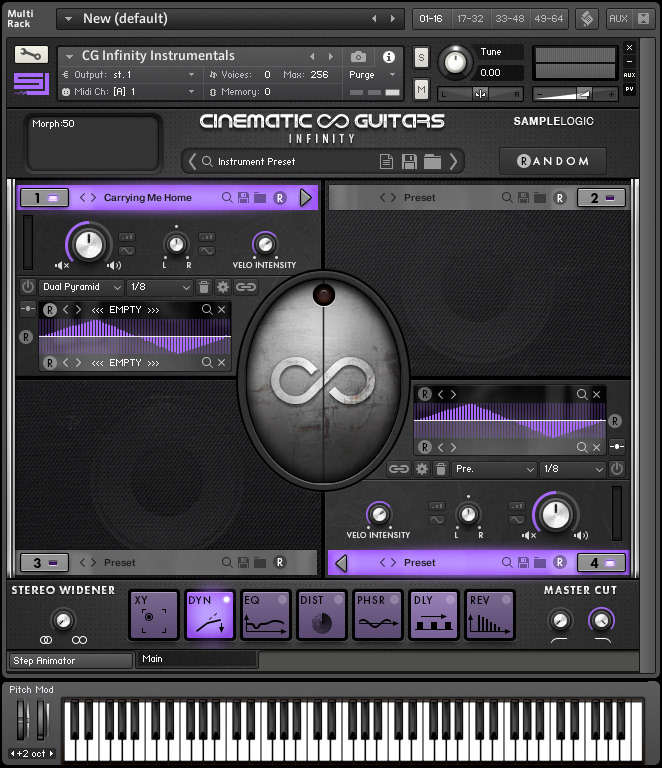
Task: Toggle layer 4 animator power button
Action: [x=617, y=469]
